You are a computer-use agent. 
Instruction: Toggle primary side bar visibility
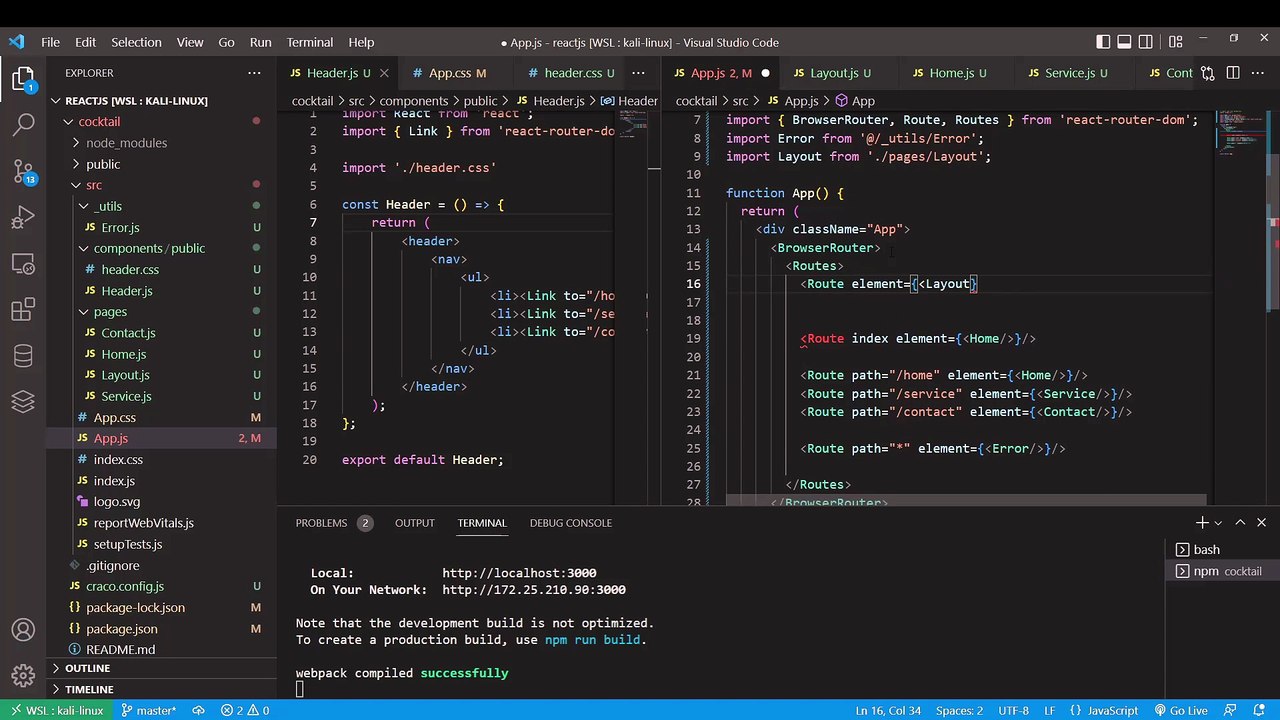tap(1103, 42)
